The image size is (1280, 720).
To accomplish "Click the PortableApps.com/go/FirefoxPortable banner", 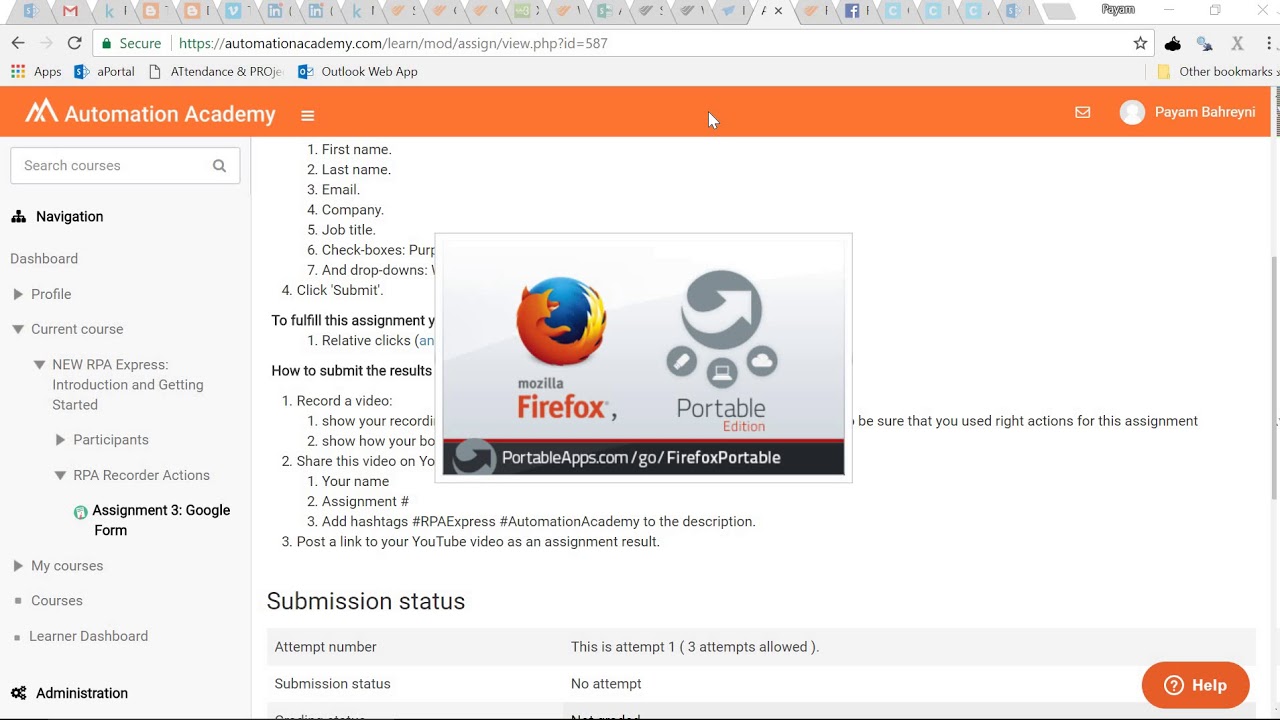I will coord(644,457).
